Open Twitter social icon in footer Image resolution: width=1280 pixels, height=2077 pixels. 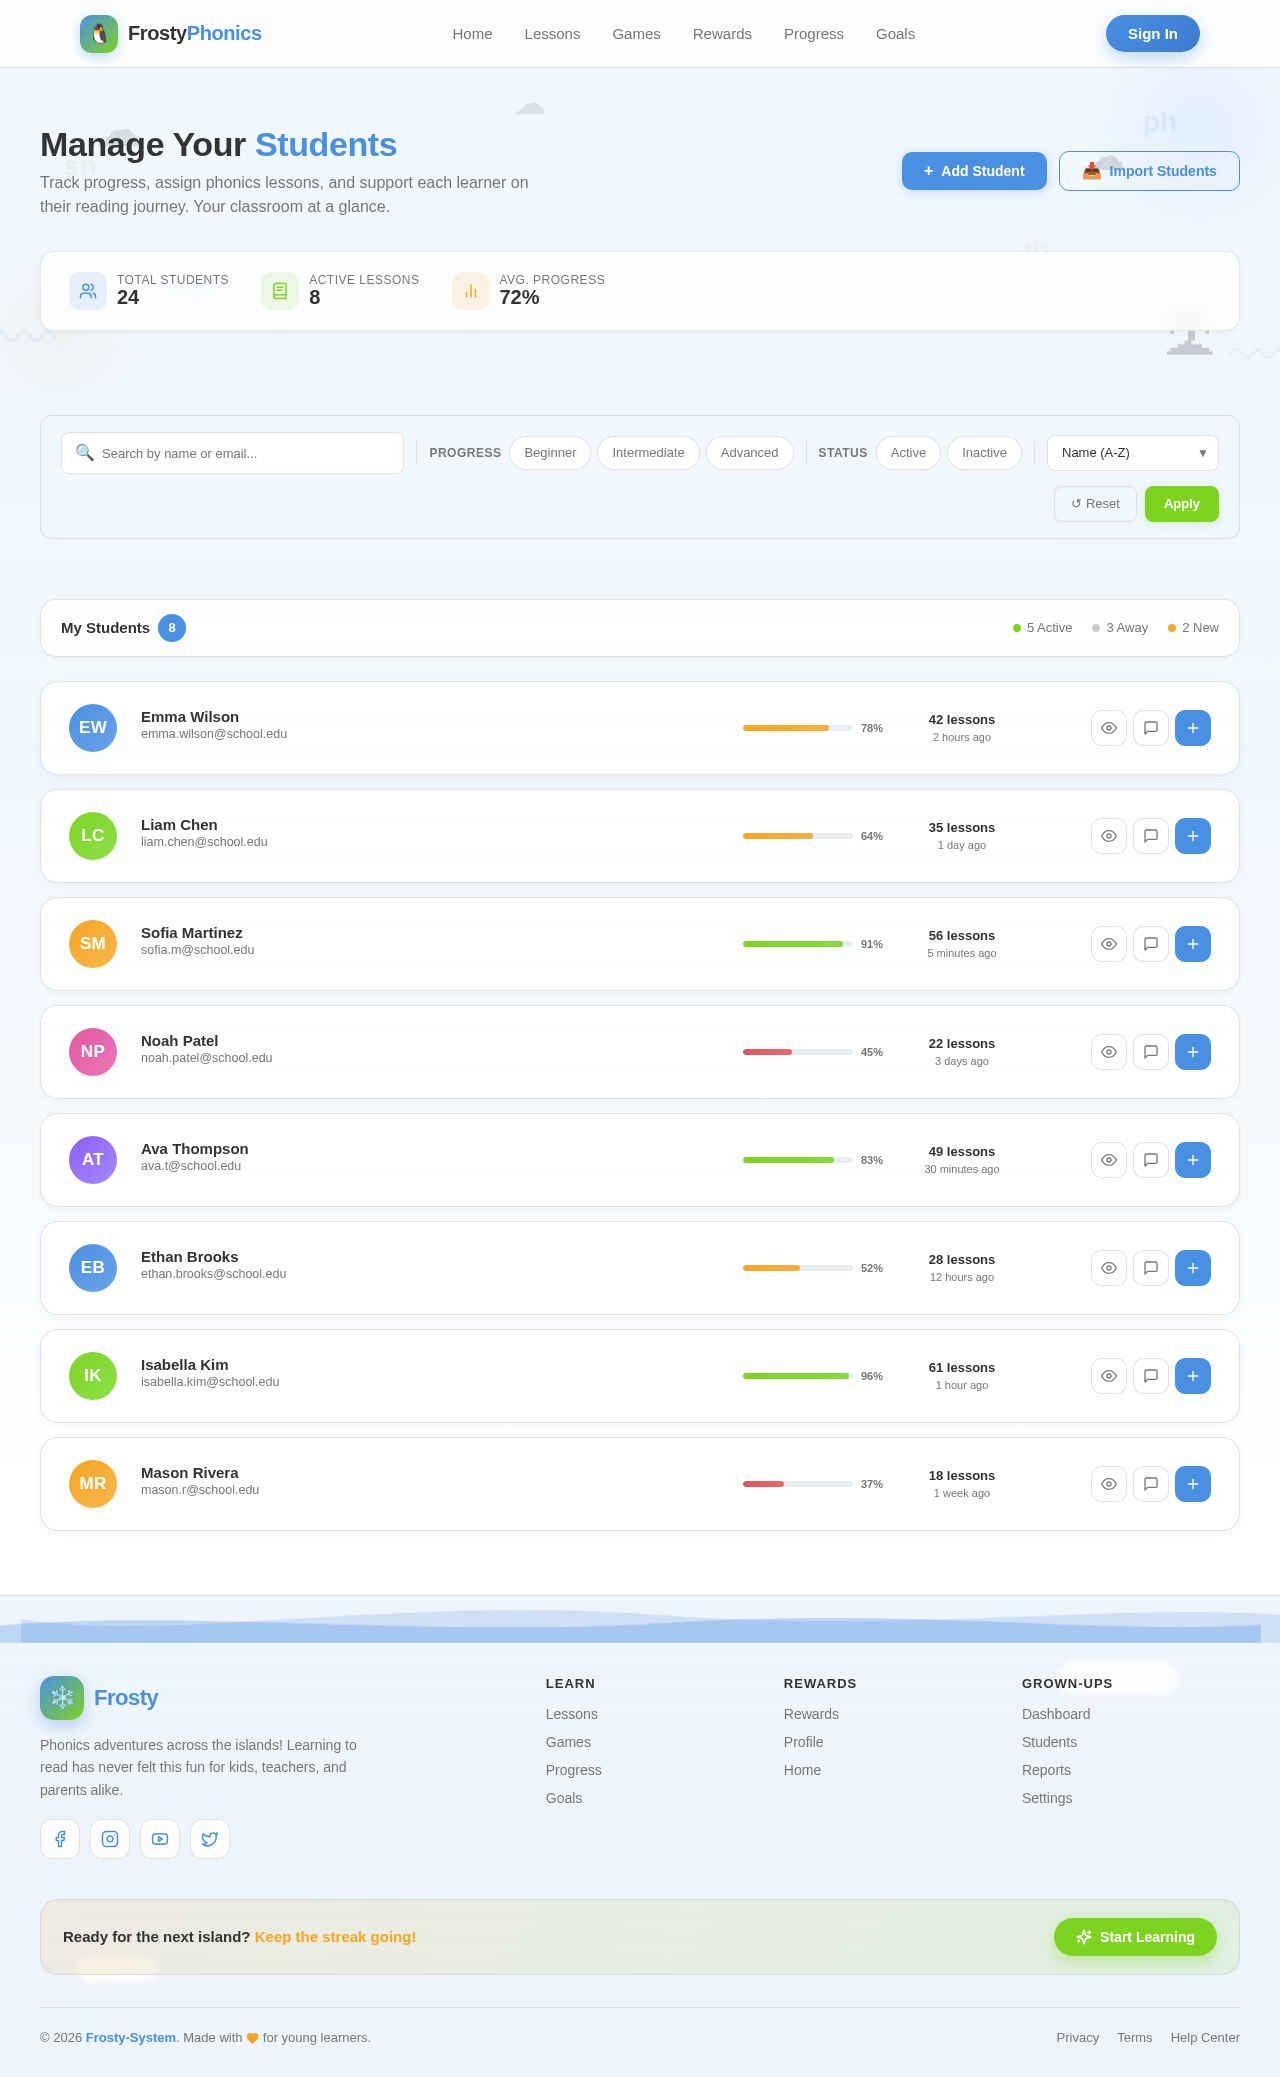[x=210, y=1839]
